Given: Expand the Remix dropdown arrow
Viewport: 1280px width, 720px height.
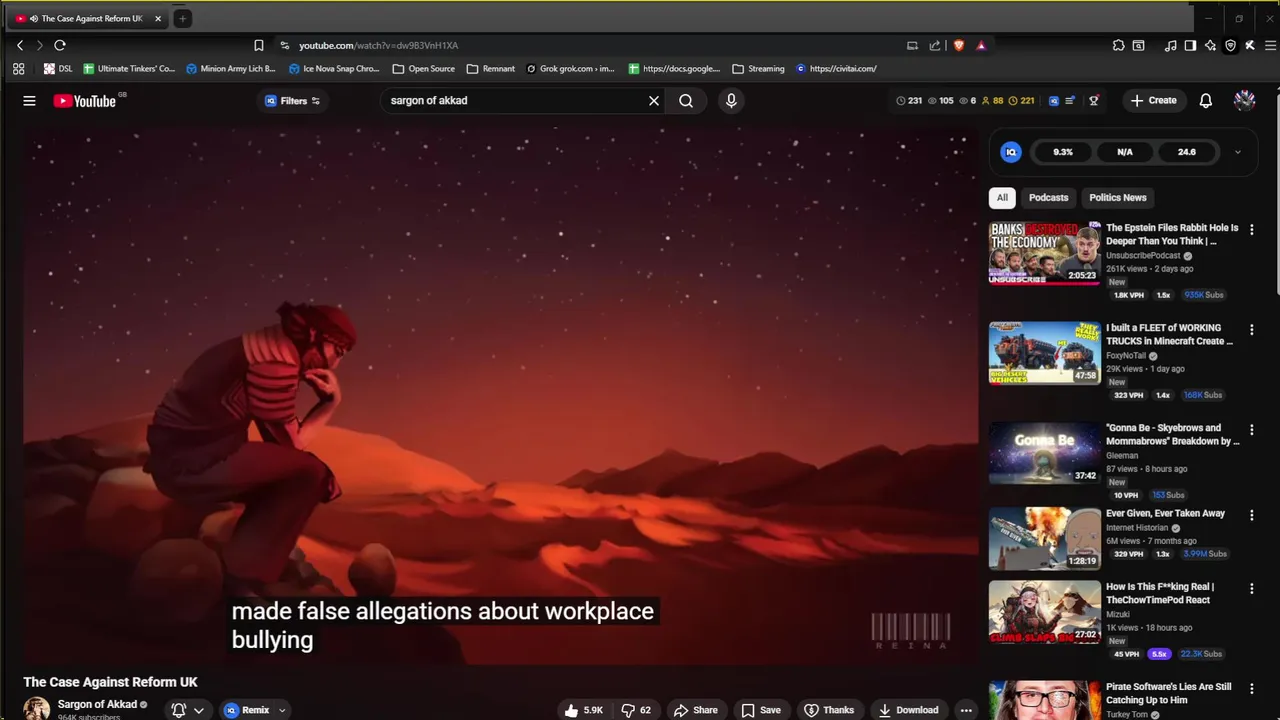Looking at the screenshot, I should [x=282, y=710].
